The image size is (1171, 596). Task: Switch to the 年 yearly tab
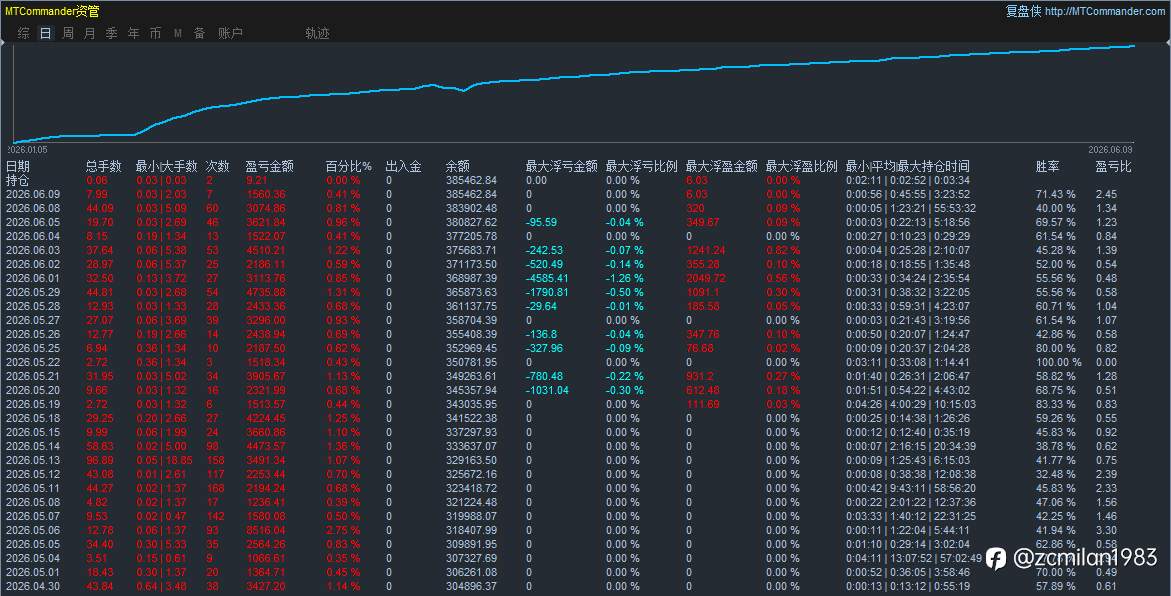(x=134, y=33)
